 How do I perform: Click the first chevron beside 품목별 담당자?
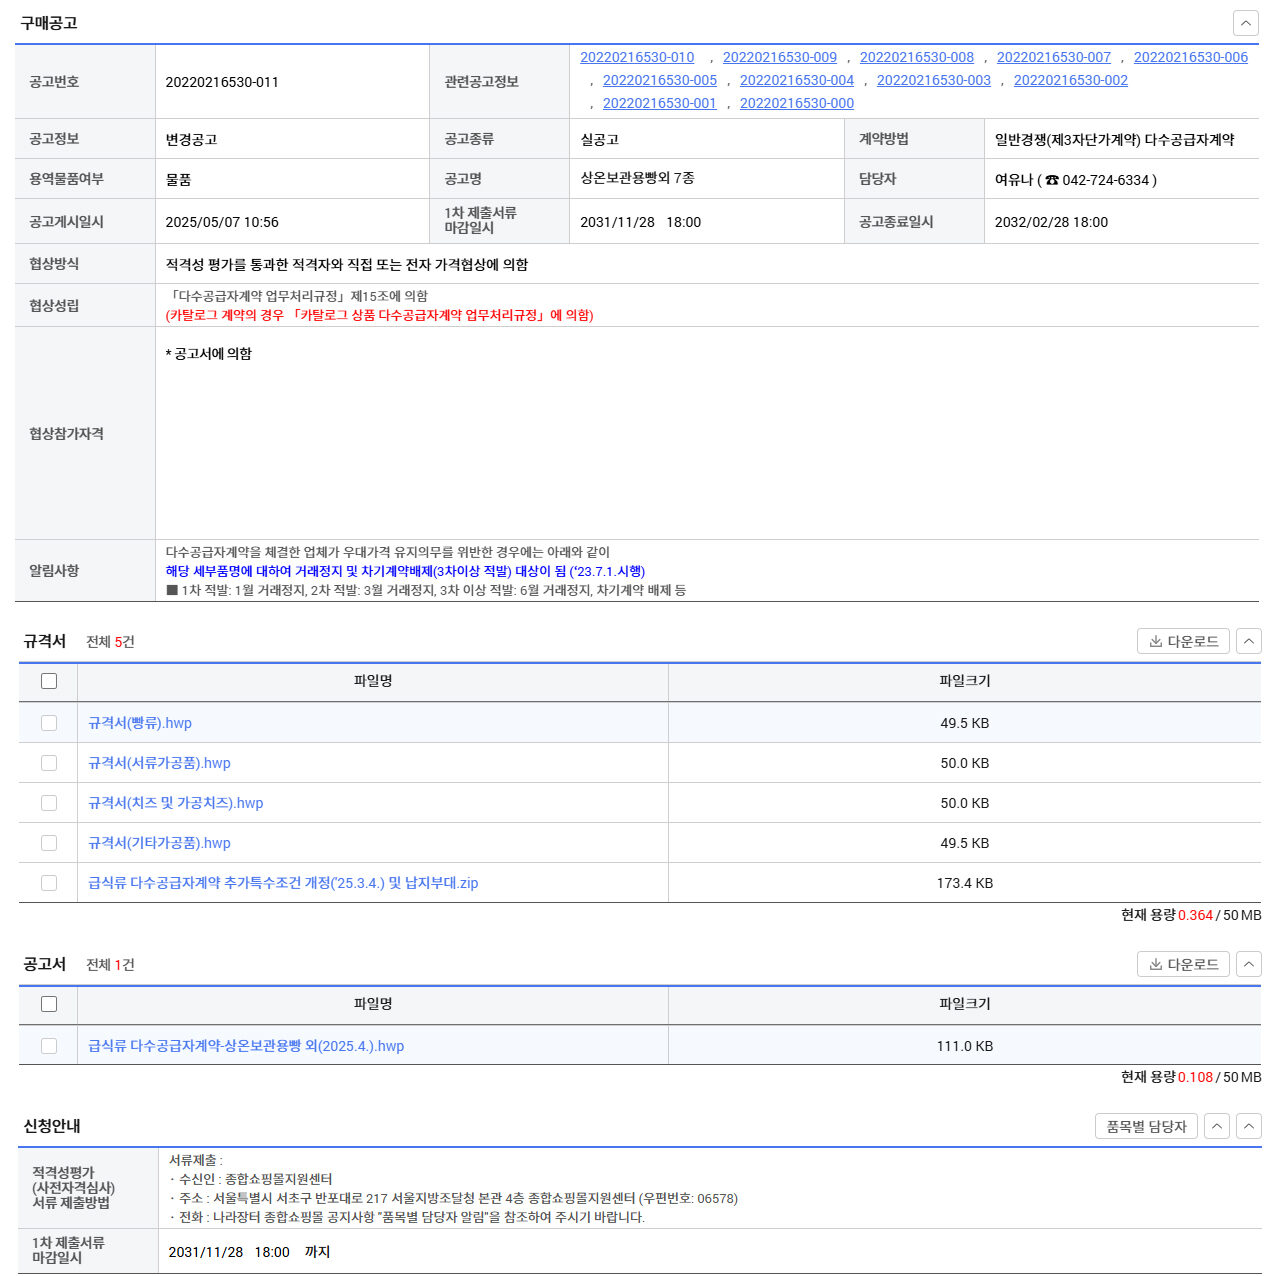pos(1216,1126)
